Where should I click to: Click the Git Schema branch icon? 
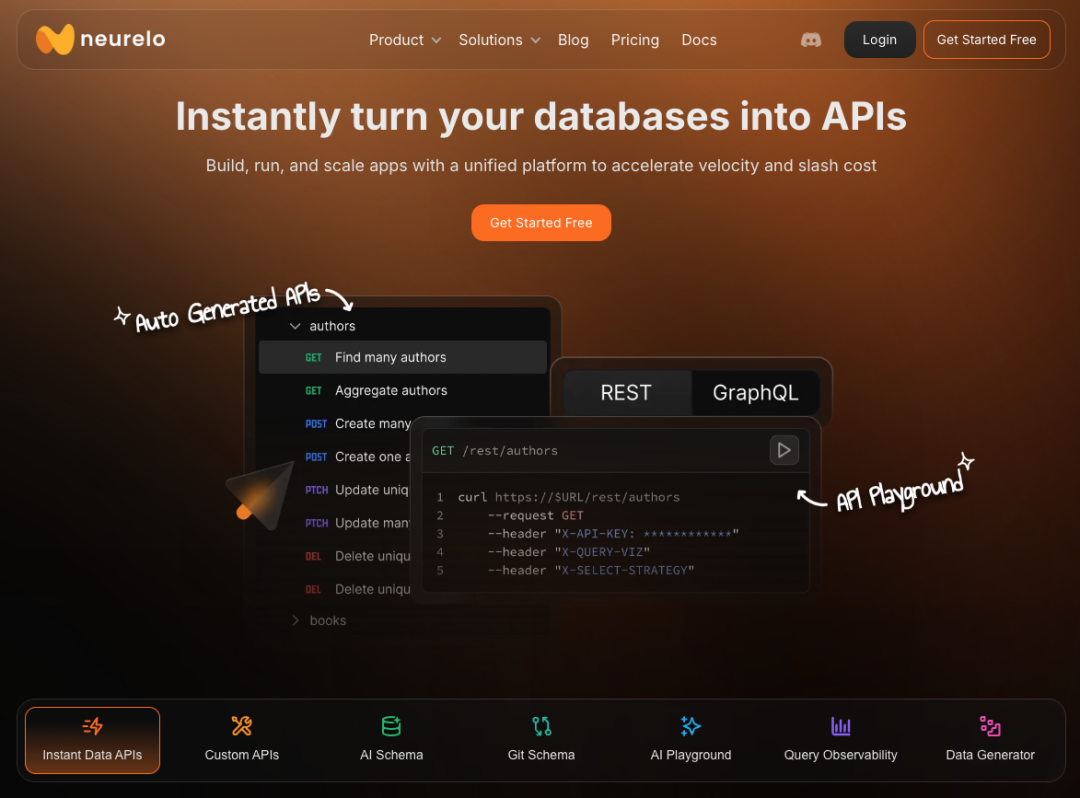541,726
